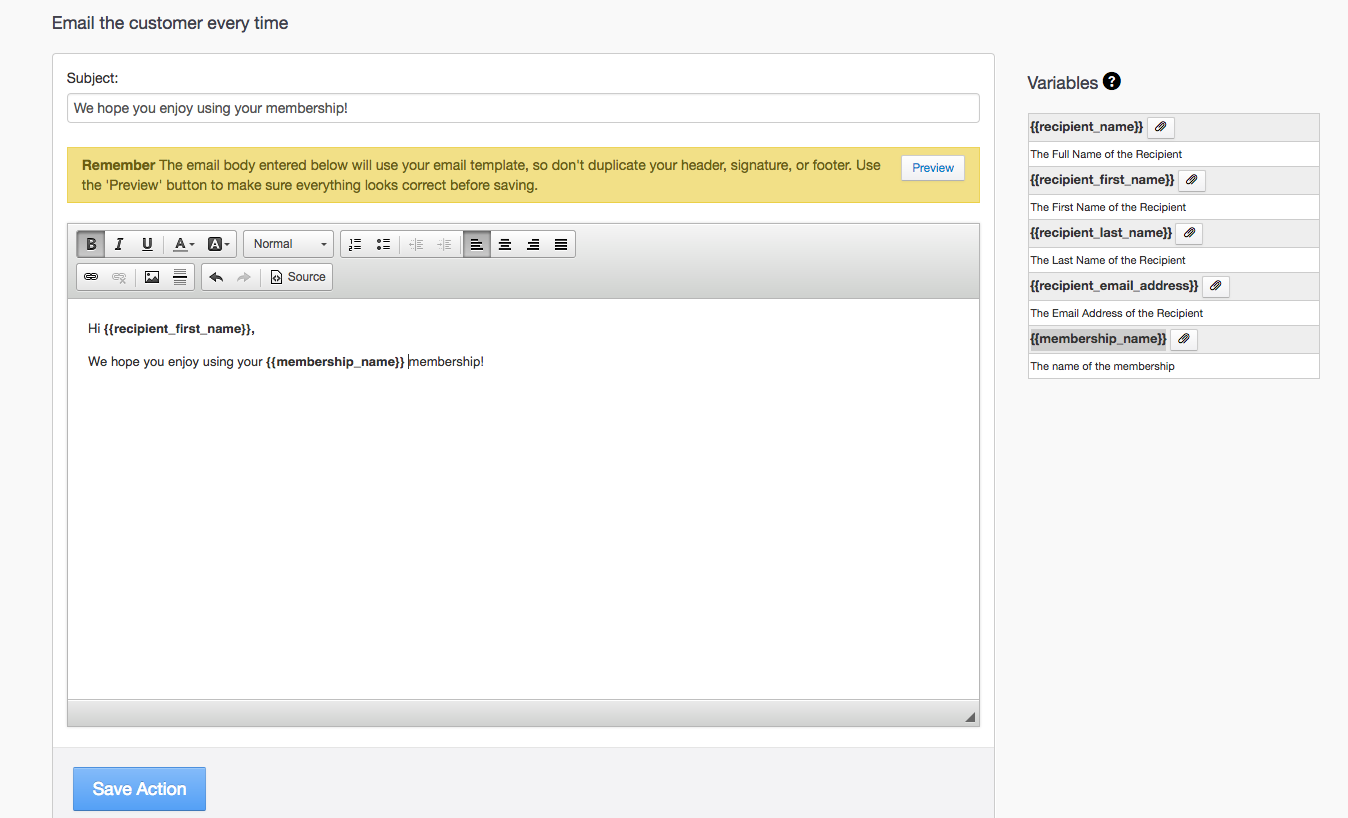Align text to the right

click(533, 244)
